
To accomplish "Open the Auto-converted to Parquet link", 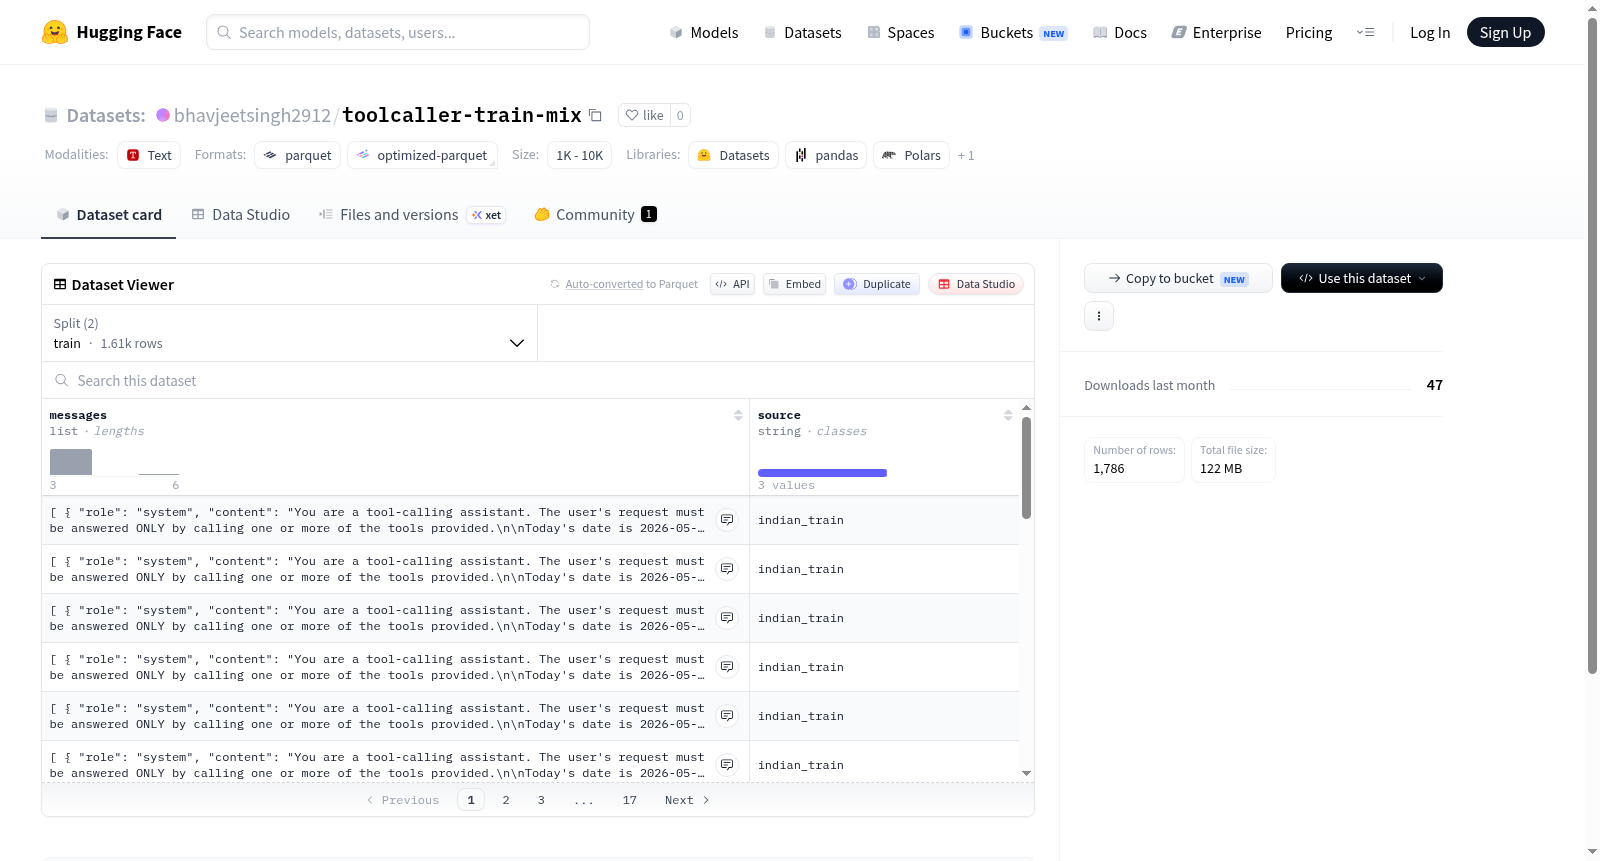I will click(x=604, y=284).
